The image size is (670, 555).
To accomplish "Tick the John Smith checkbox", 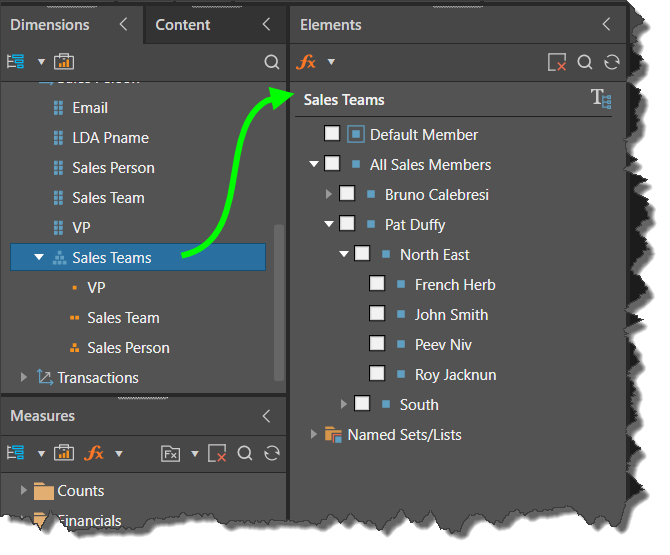I will (x=377, y=314).
